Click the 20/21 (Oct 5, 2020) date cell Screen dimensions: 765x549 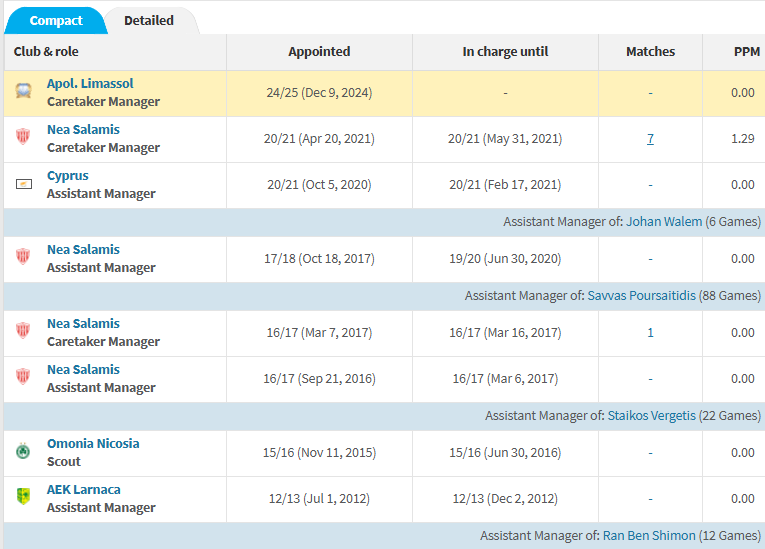(x=319, y=185)
